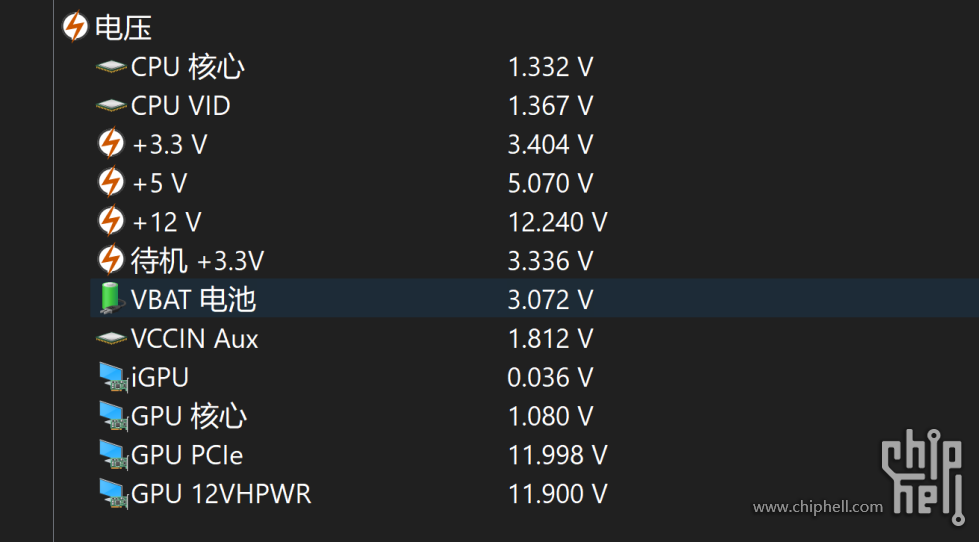Screen dimensions: 979x542
Task: Select the GPU 核心 sensor row
Action: [534, 416]
